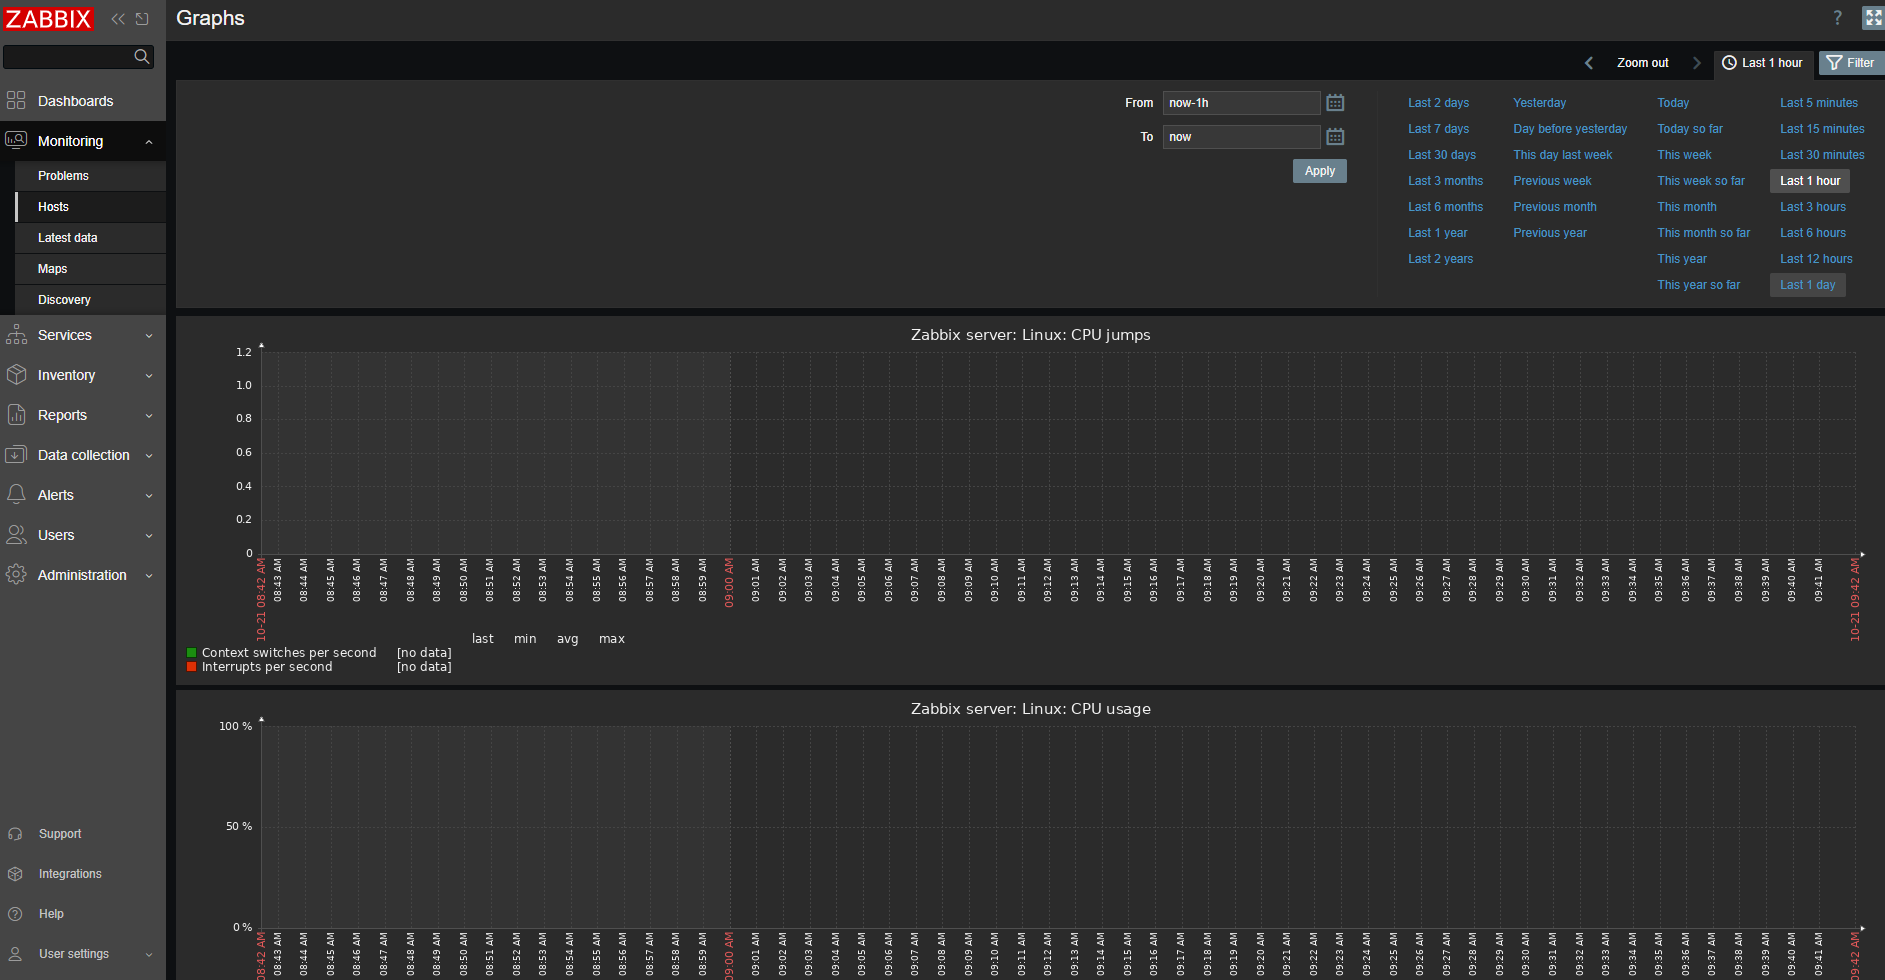Open Problems menu item
This screenshot has width=1885, height=980.
click(x=63, y=176)
